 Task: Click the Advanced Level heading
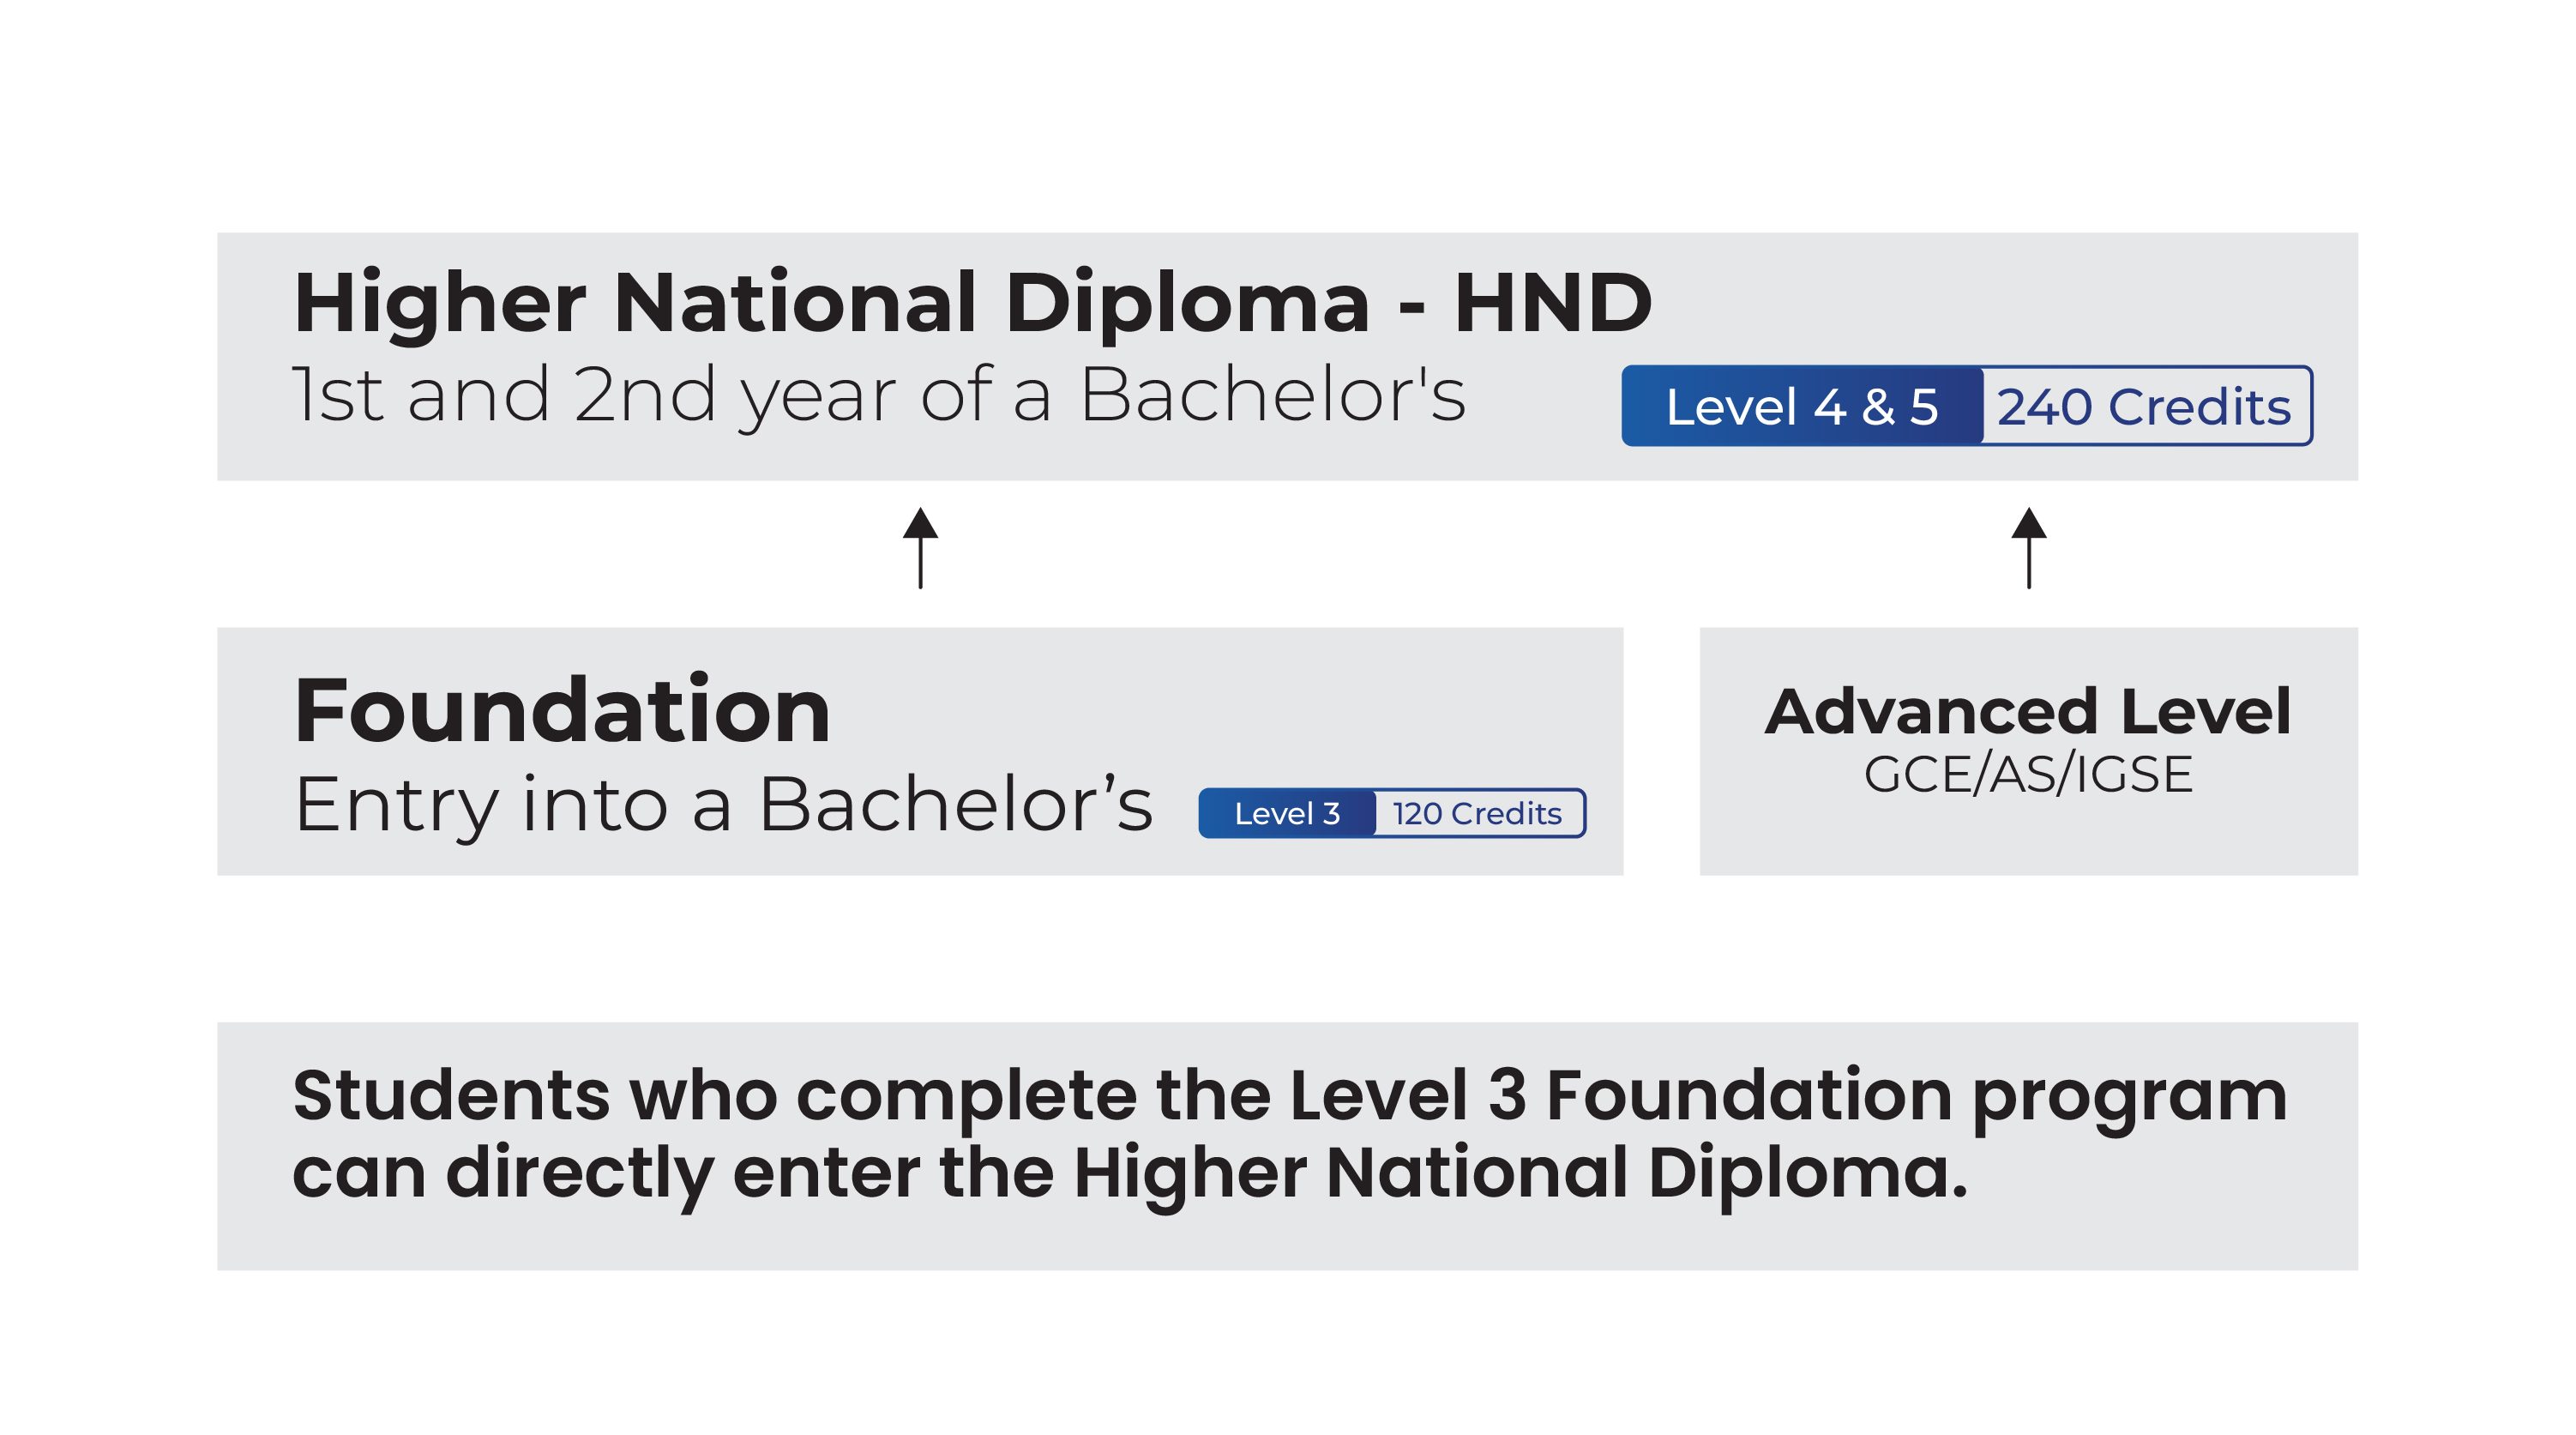[x=2028, y=711]
